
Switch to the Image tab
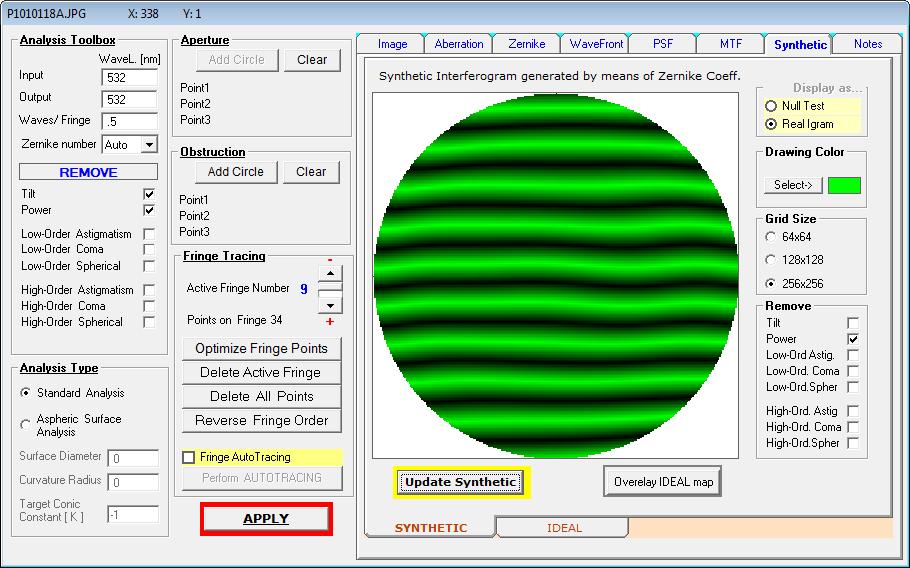(x=392, y=44)
